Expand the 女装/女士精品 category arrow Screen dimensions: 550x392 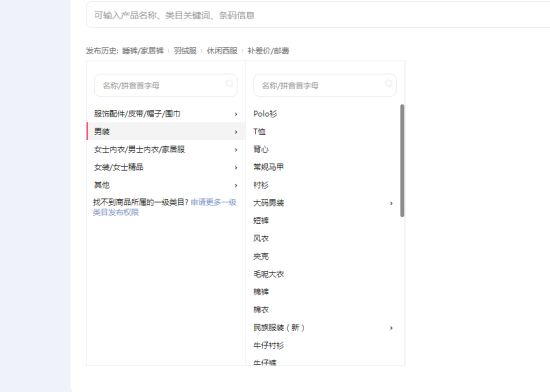pyautogui.click(x=236, y=168)
